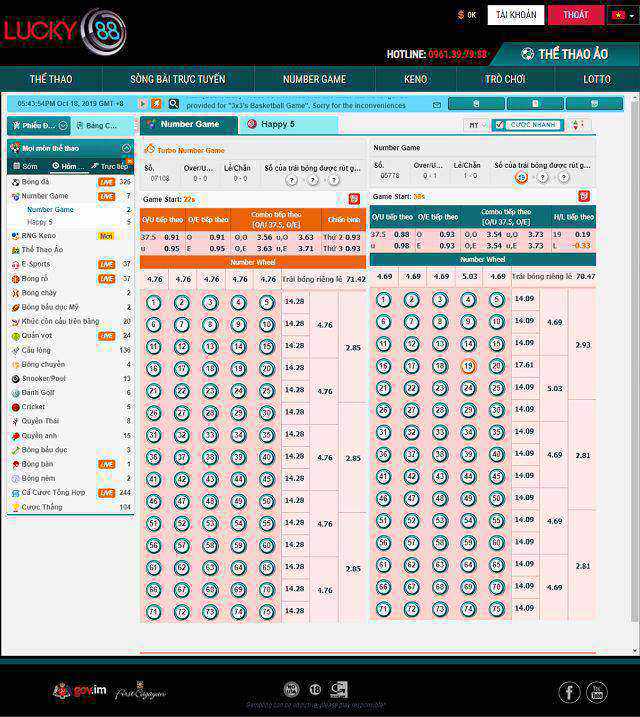Click Over 37.5 odds 0.91 in Turbo game
Image resolution: width=640 pixels, height=717 pixels.
point(171,237)
